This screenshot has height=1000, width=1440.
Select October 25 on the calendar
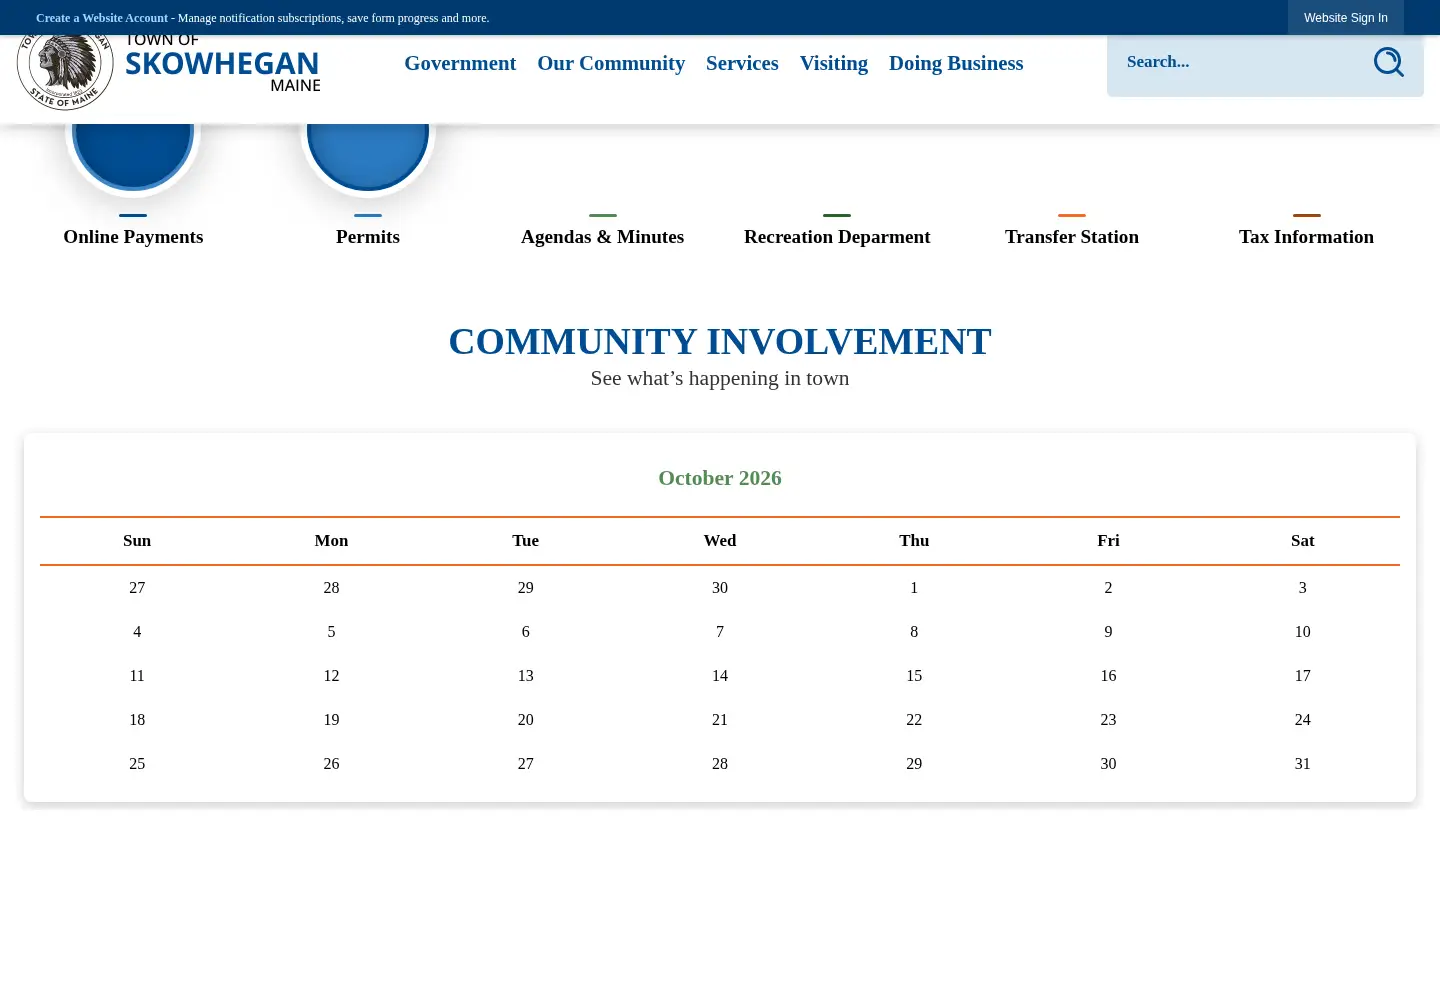[x=137, y=764]
